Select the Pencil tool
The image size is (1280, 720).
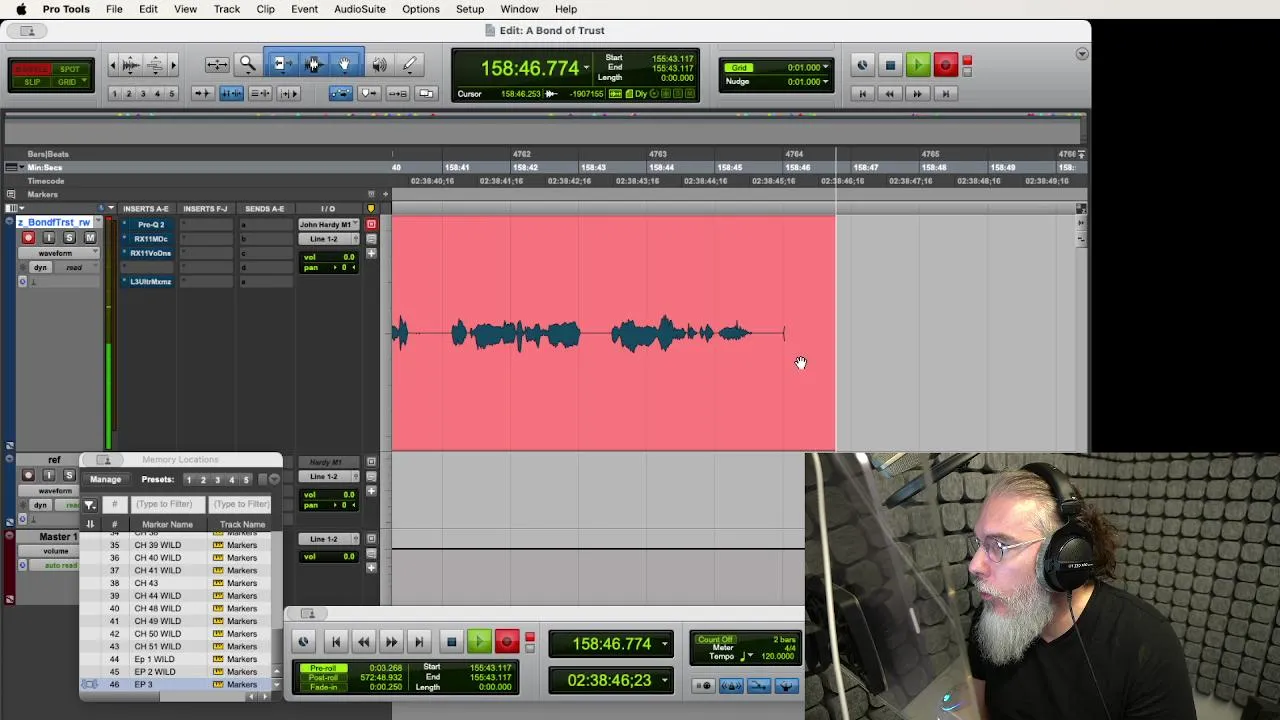410,65
